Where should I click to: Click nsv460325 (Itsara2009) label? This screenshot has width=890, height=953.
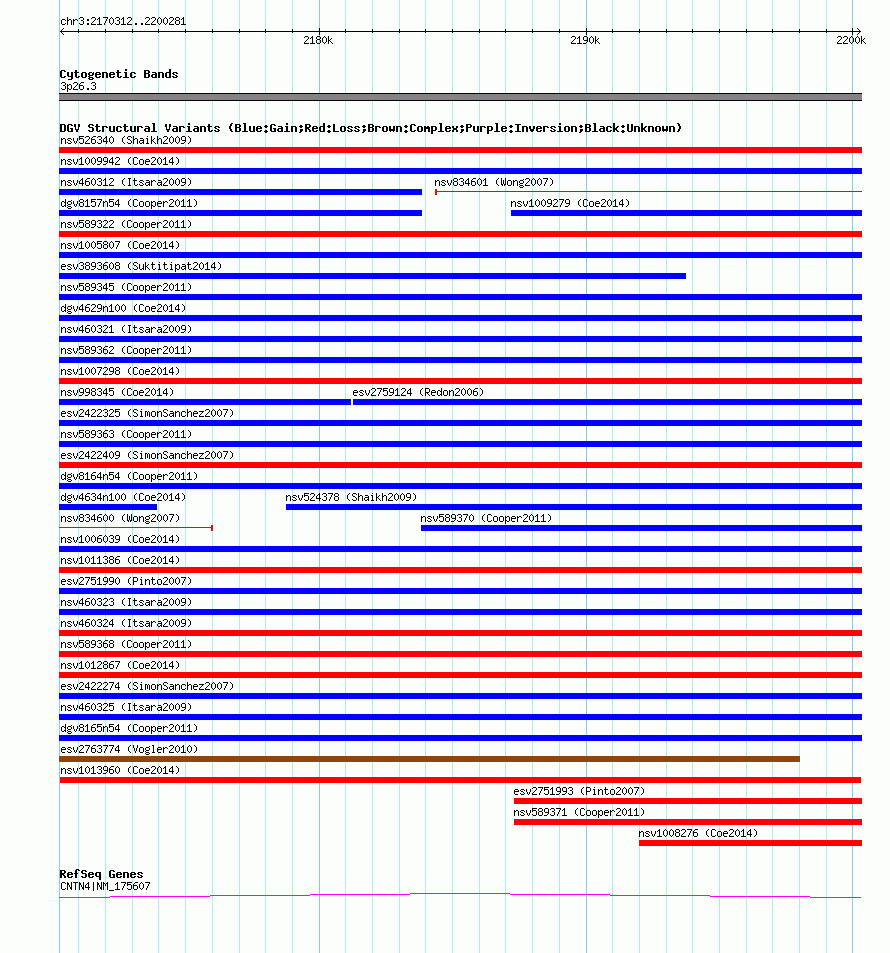[x=126, y=707]
